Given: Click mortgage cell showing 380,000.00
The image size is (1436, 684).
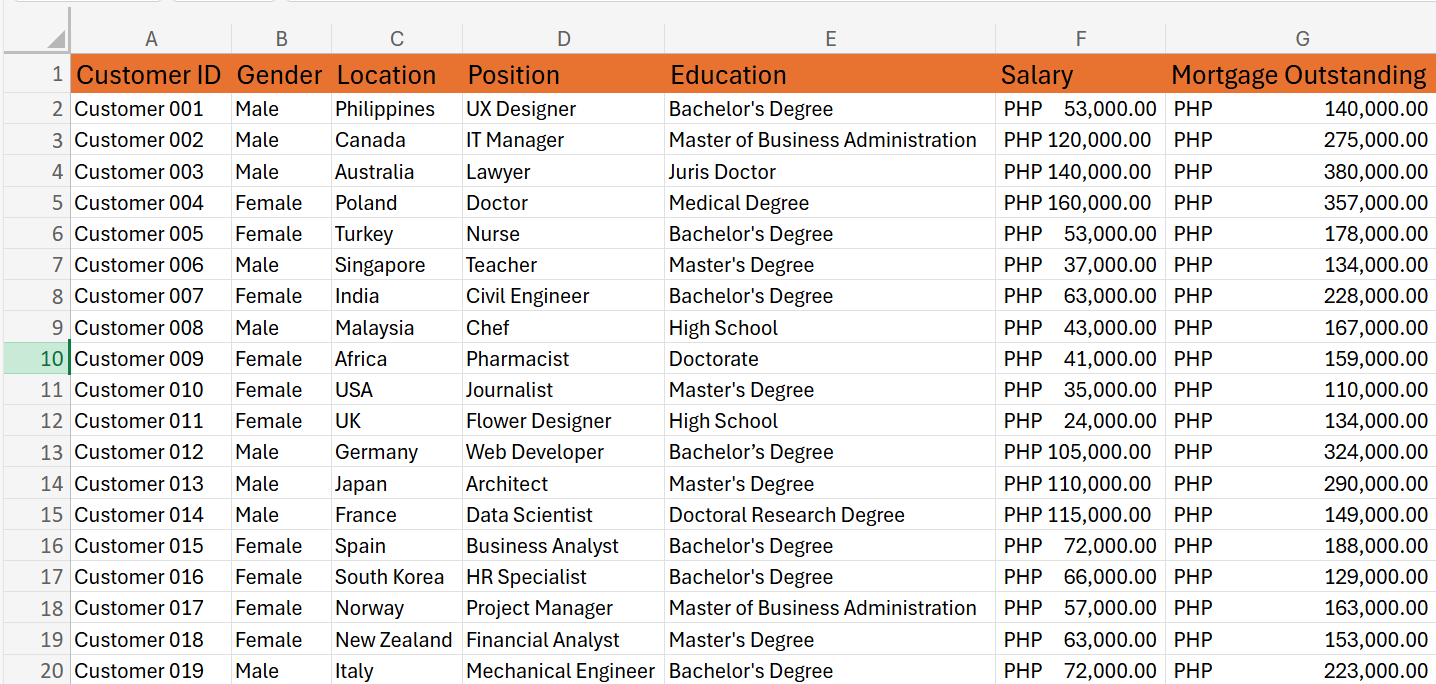Looking at the screenshot, I should pos(1300,172).
